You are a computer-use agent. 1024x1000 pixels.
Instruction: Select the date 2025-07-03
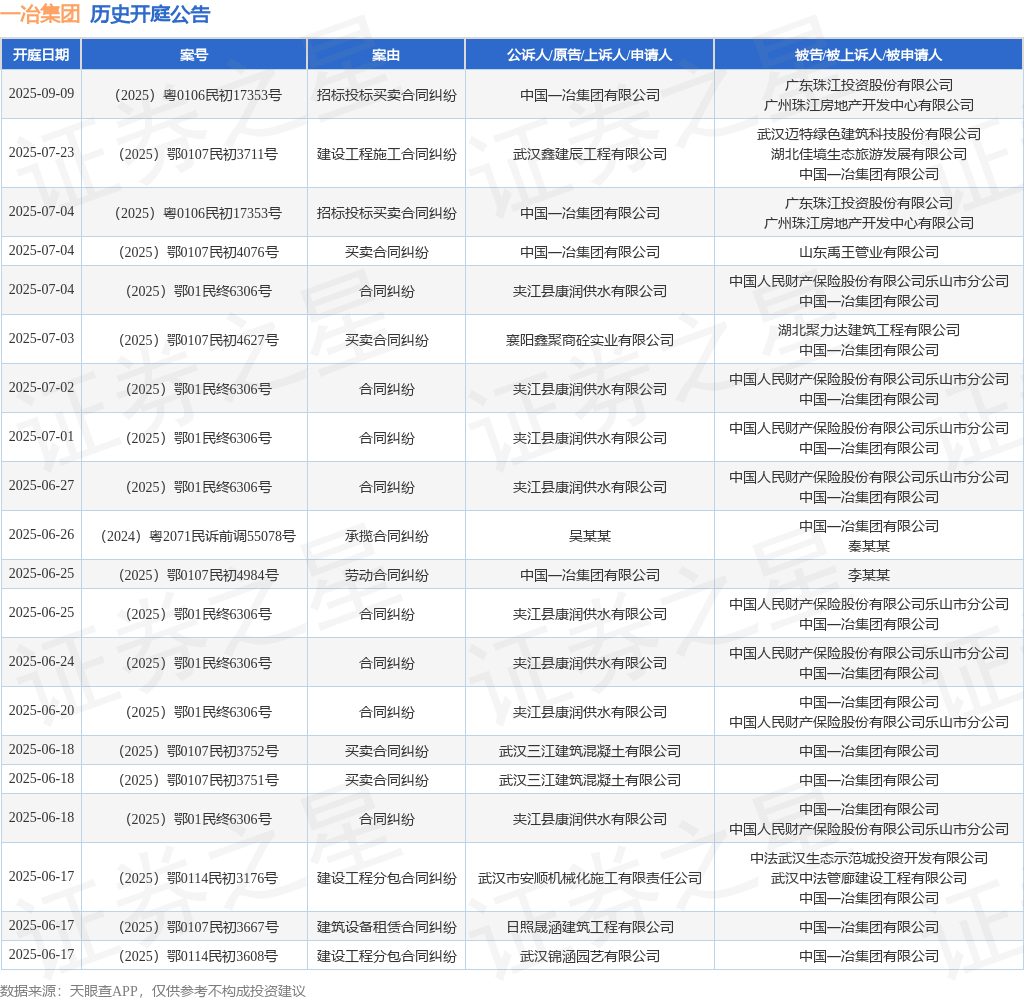pyautogui.click(x=41, y=338)
